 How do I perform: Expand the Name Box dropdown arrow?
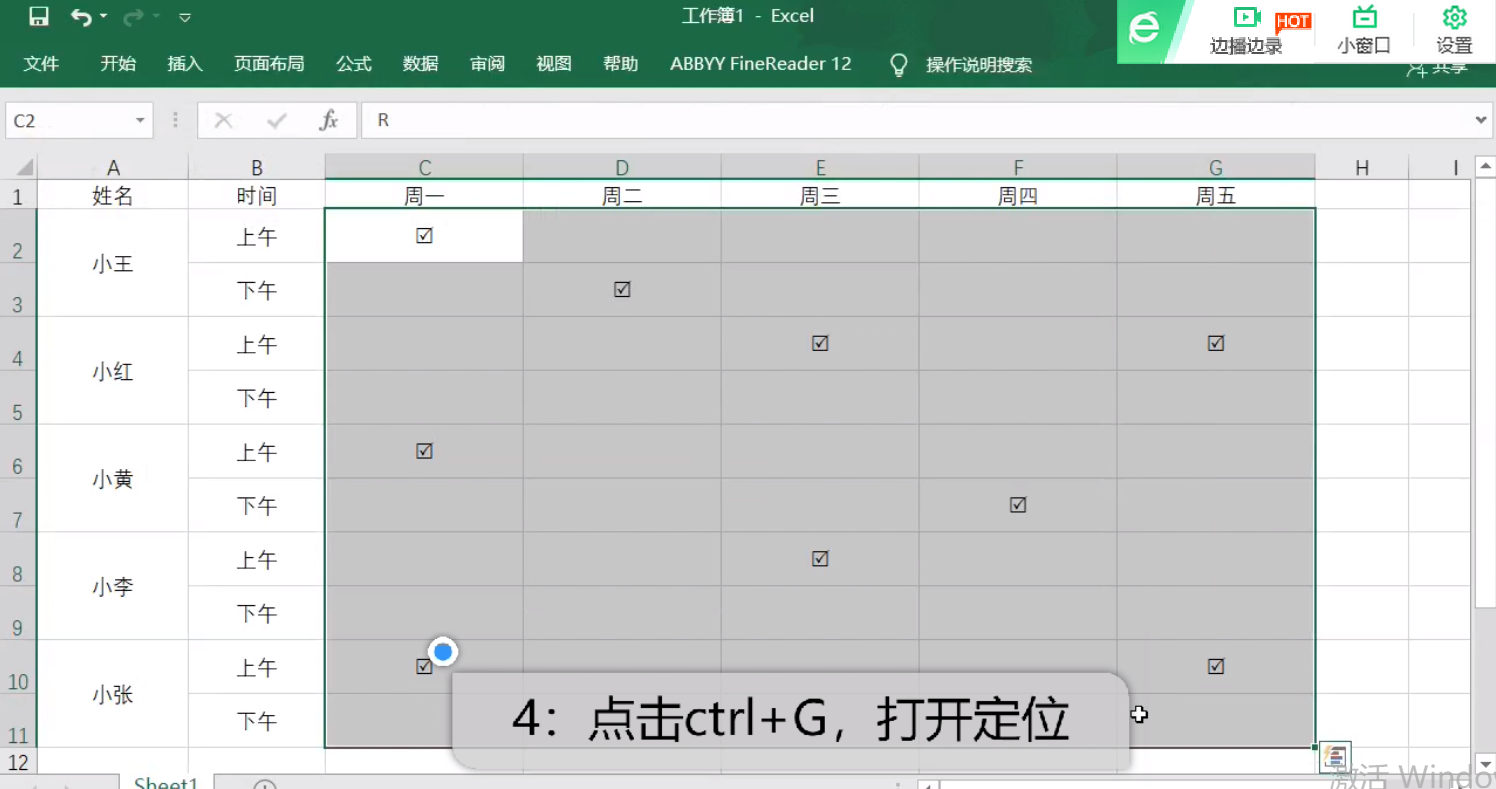pyautogui.click(x=140, y=121)
